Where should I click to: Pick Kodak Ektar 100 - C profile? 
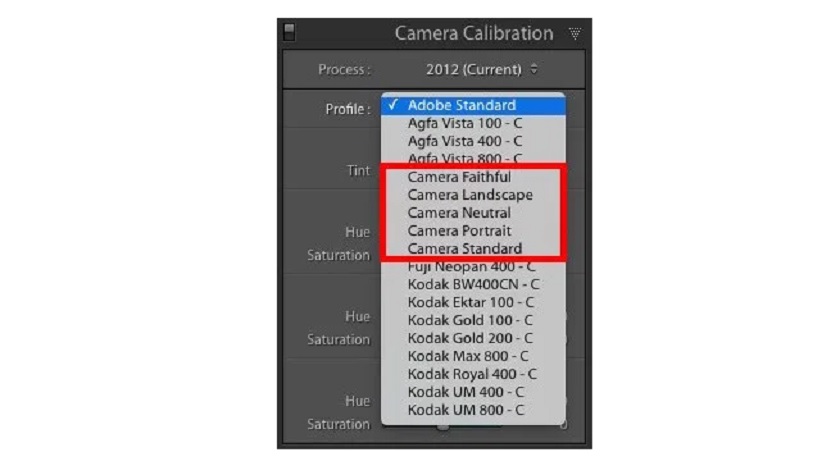pyautogui.click(x=470, y=302)
